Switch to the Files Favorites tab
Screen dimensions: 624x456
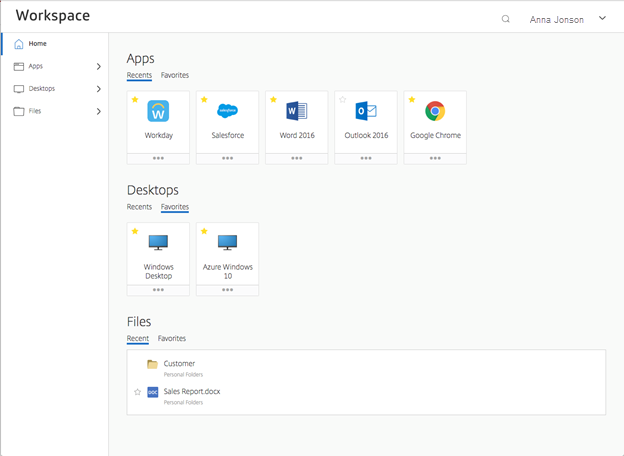coord(172,339)
